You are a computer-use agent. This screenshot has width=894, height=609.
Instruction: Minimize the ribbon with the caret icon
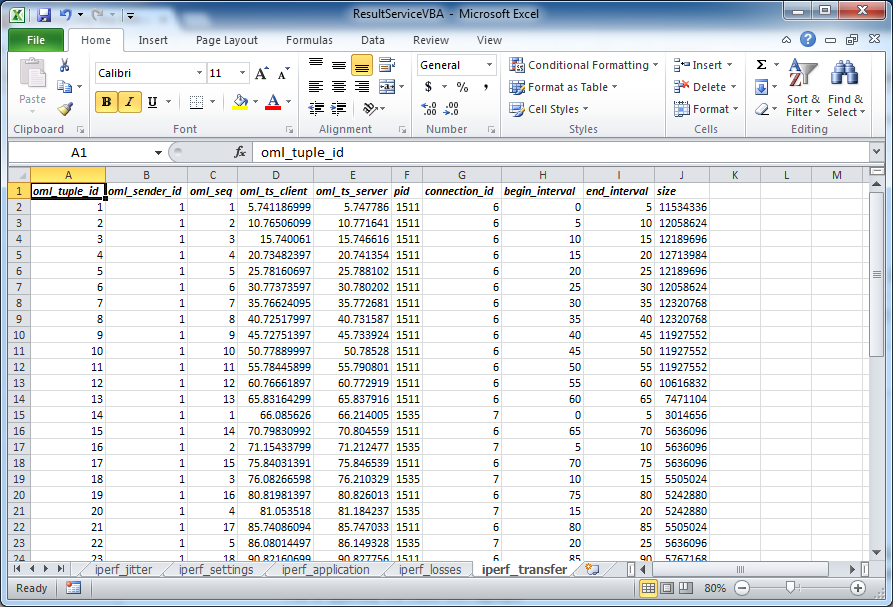click(x=786, y=40)
